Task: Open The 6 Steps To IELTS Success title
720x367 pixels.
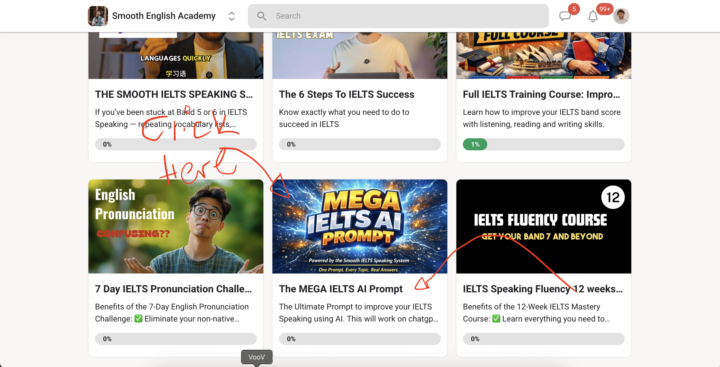Action: tap(346, 95)
